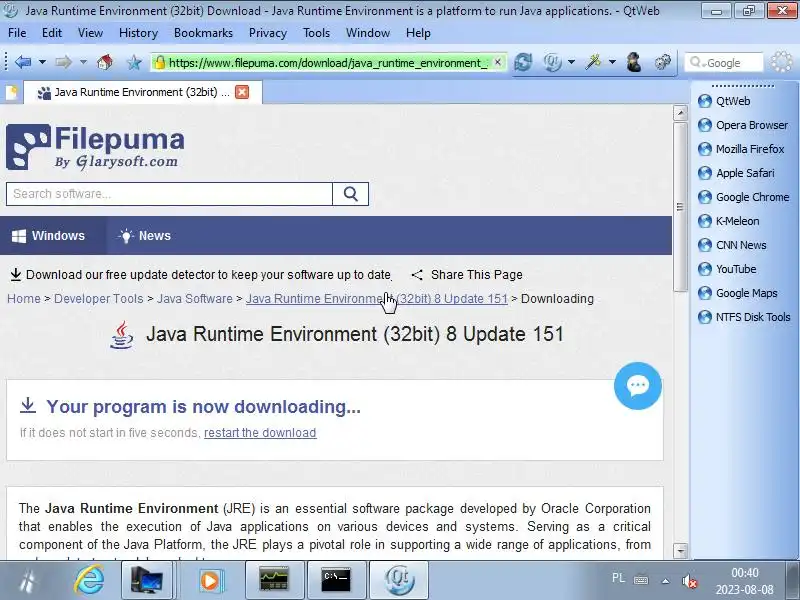The height and width of the screenshot is (600, 800).
Task: Open the Help menu
Action: [x=418, y=33]
